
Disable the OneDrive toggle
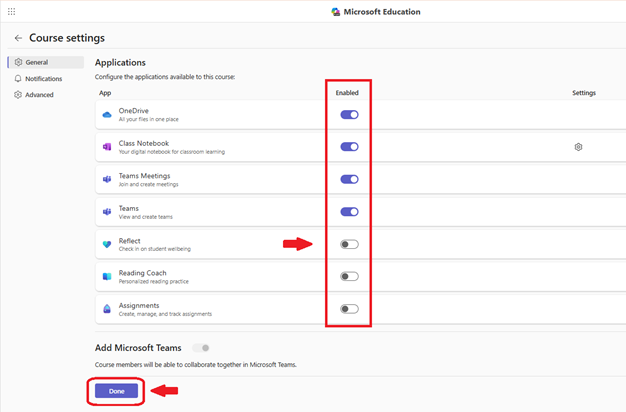(349, 115)
